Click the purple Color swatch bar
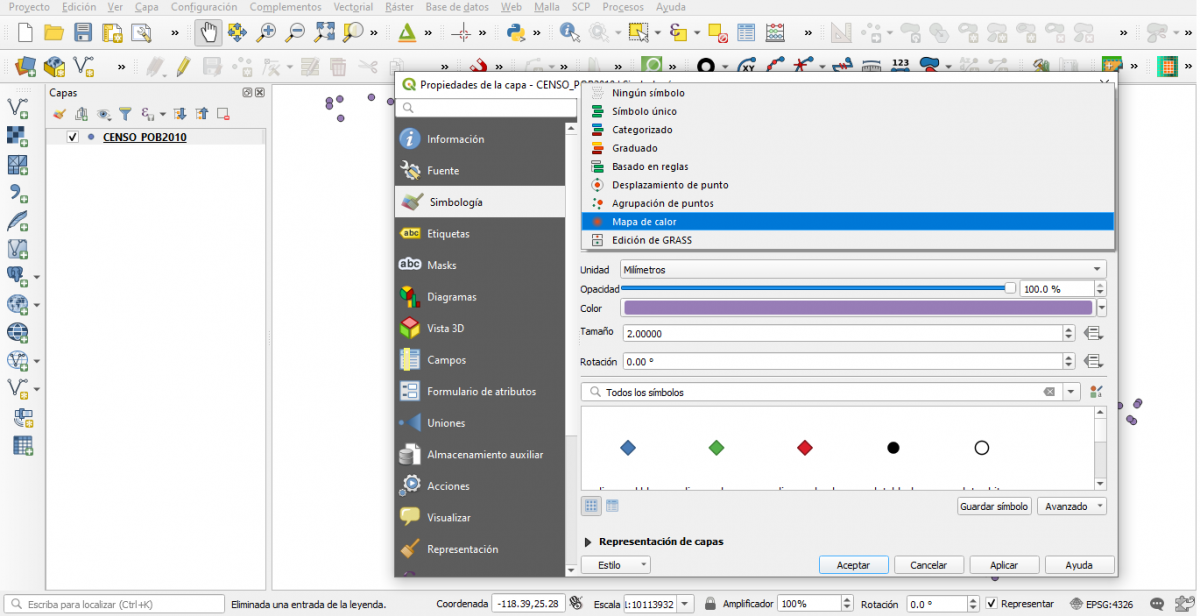Viewport: 1200px width, 616px height. click(x=857, y=308)
